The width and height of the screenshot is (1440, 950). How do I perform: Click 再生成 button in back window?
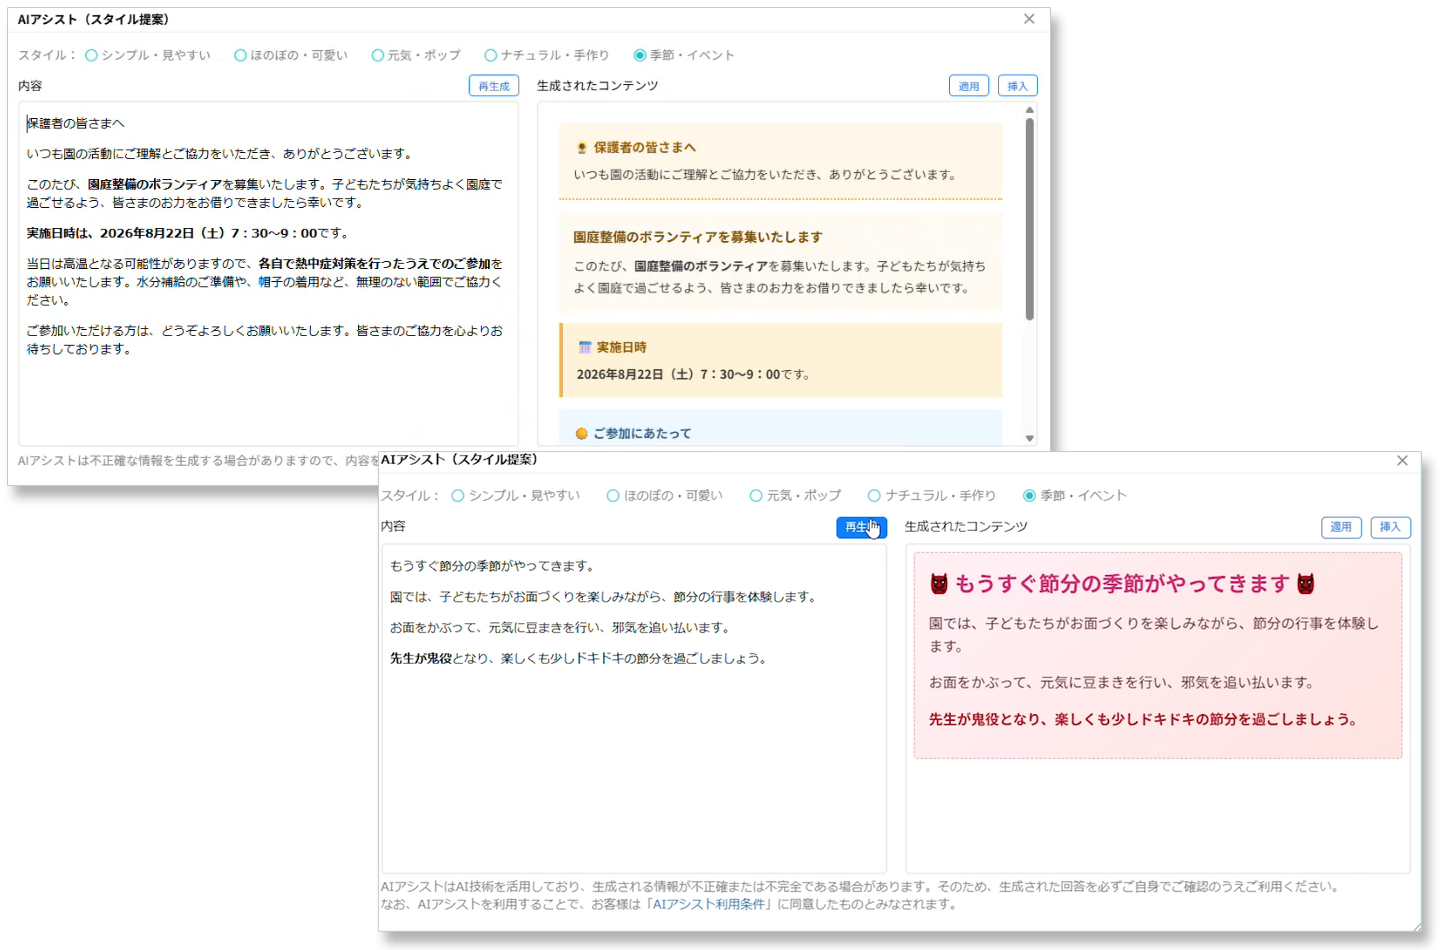click(494, 86)
